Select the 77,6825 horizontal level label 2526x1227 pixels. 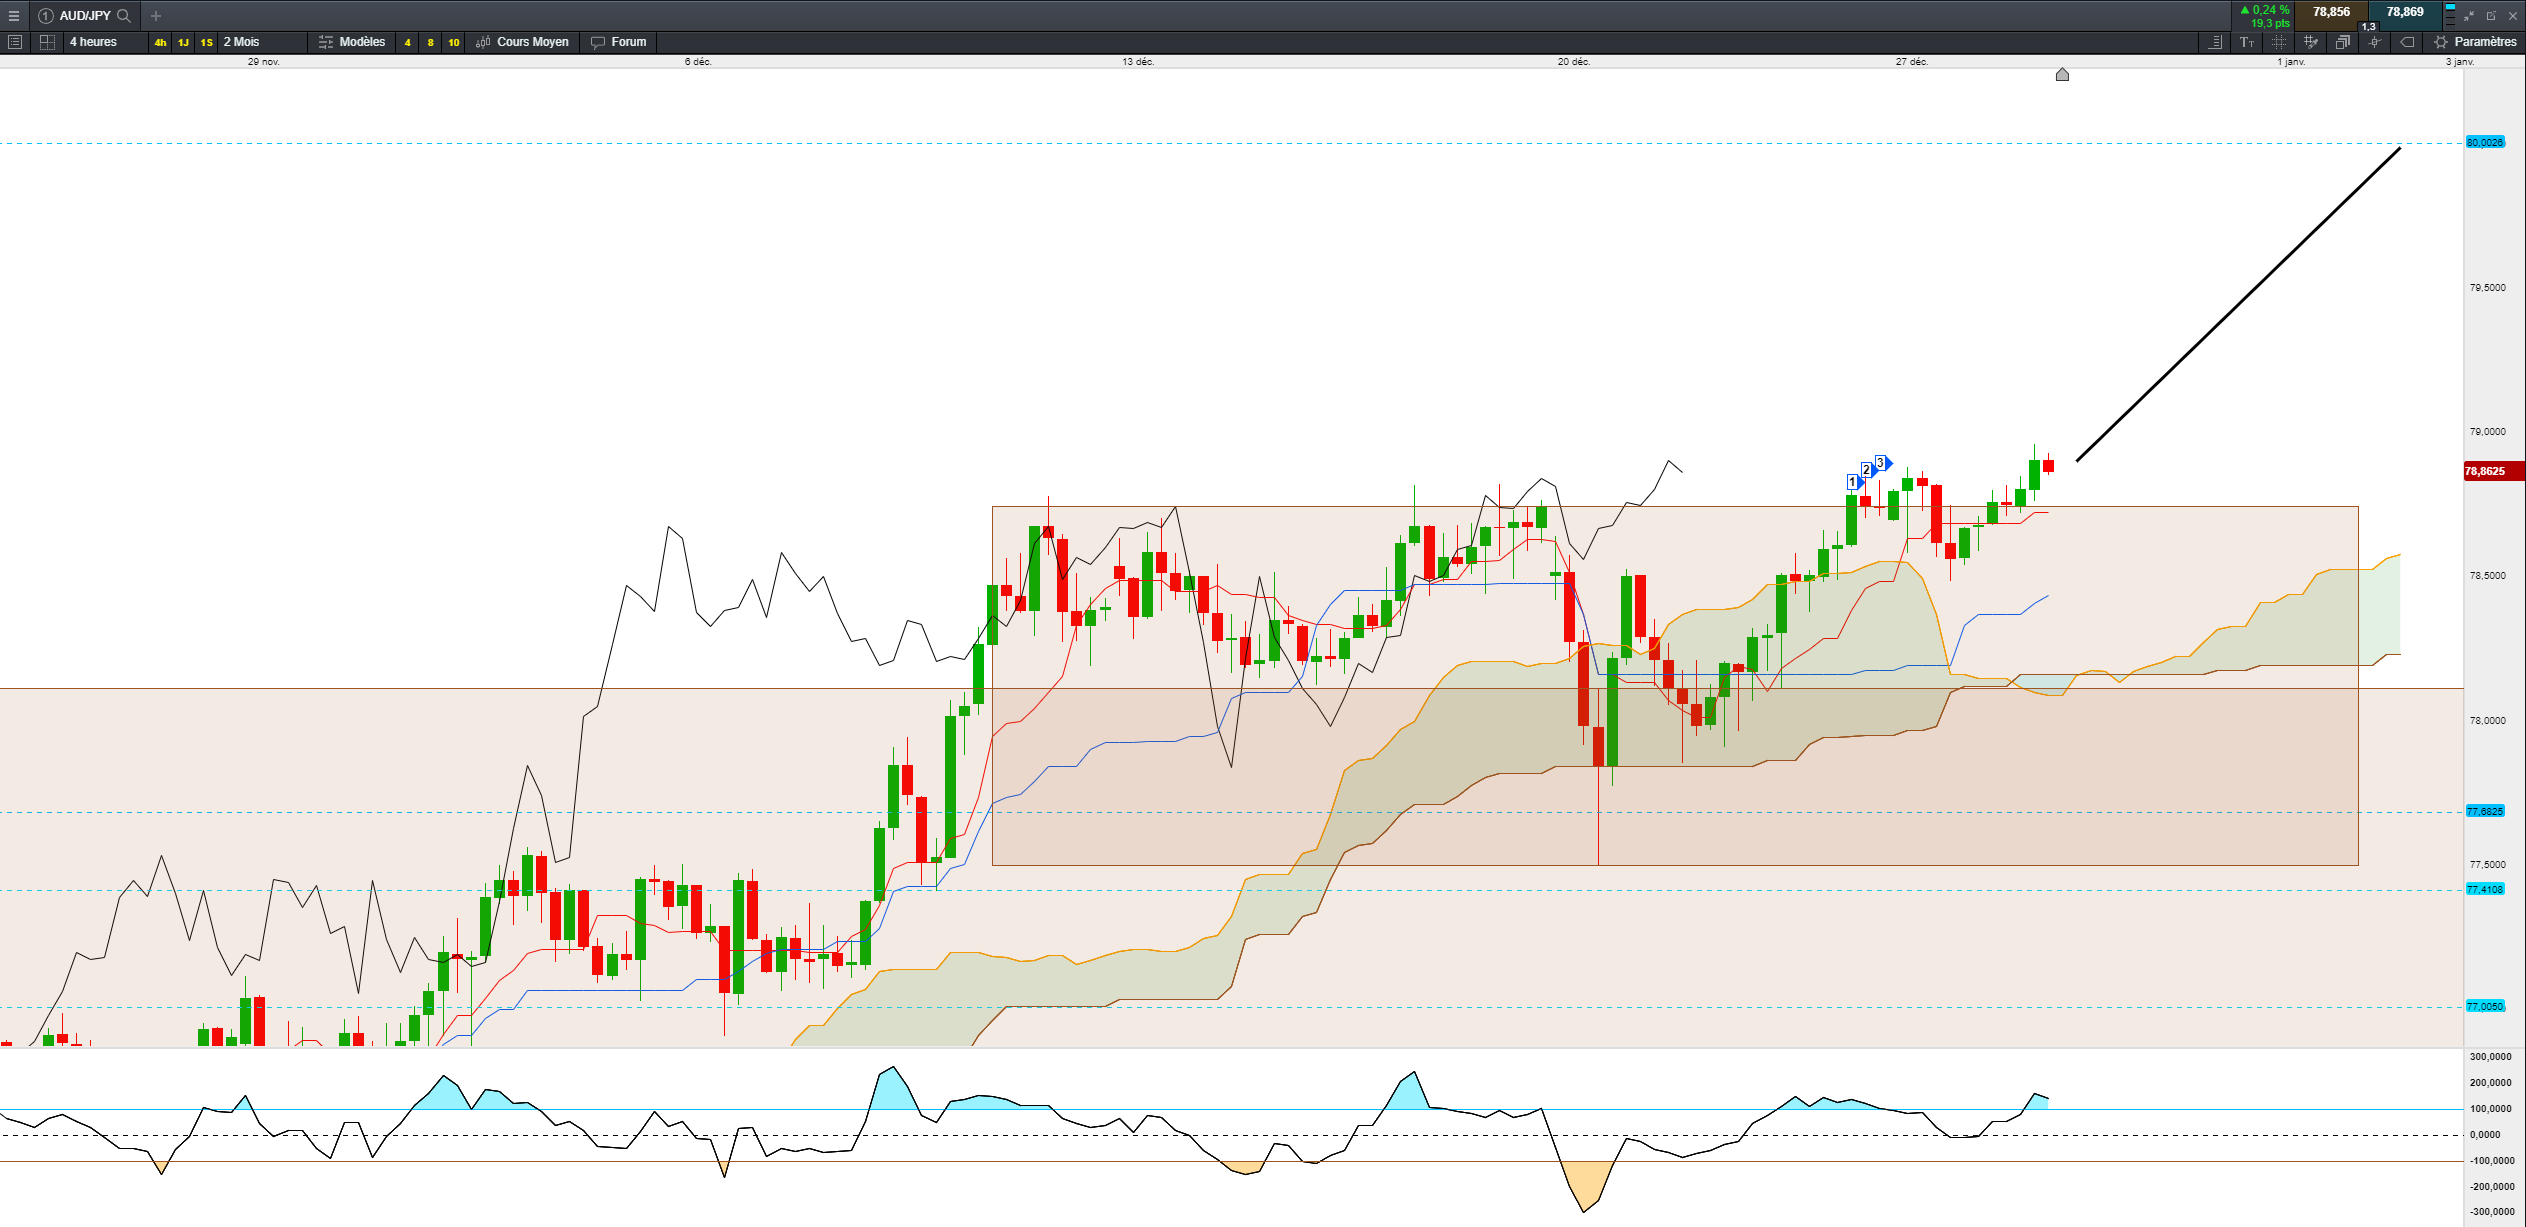[x=2485, y=812]
